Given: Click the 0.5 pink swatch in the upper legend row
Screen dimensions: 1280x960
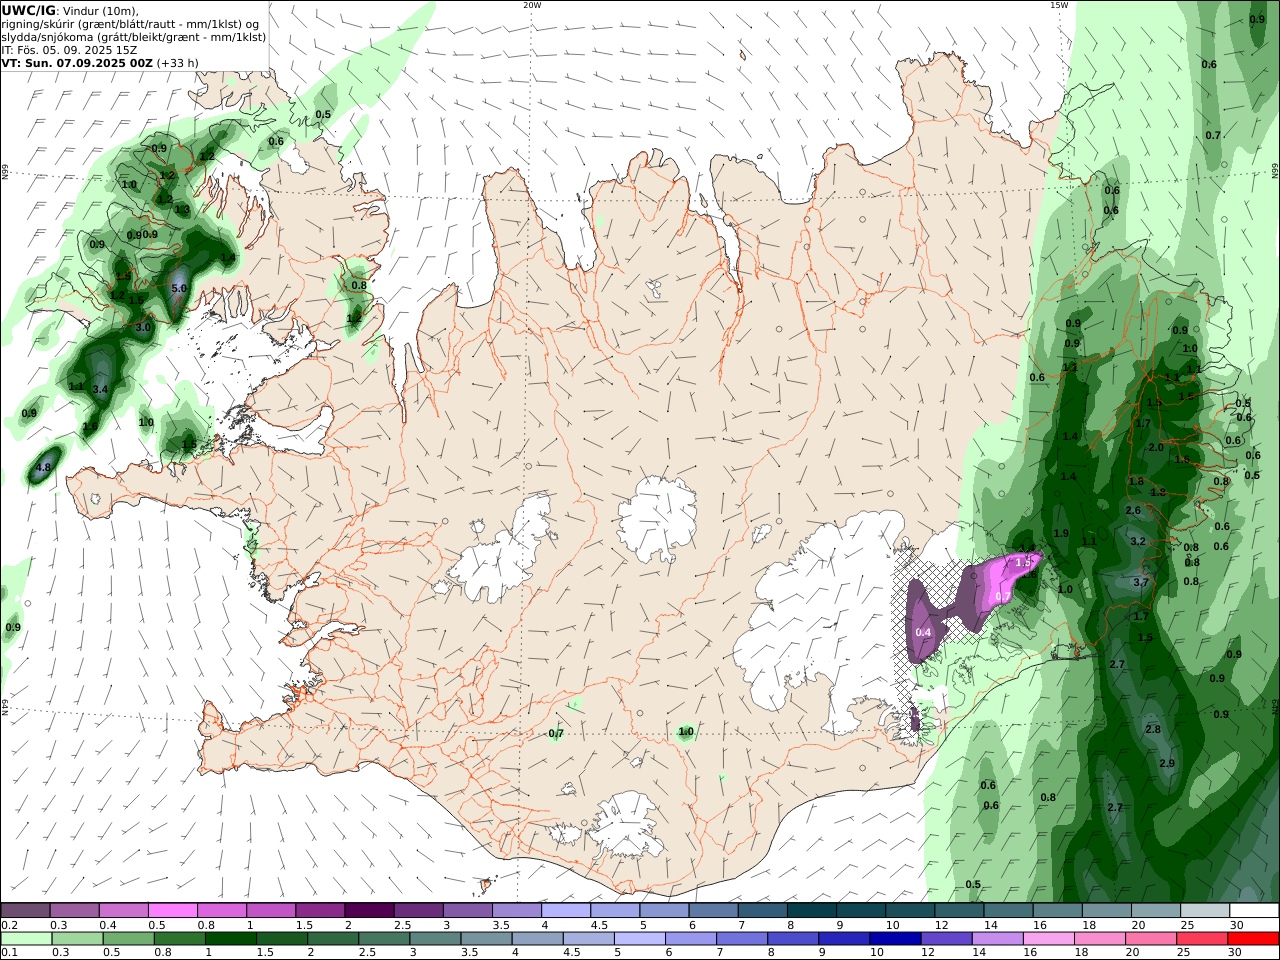Looking at the screenshot, I should coord(172,911).
